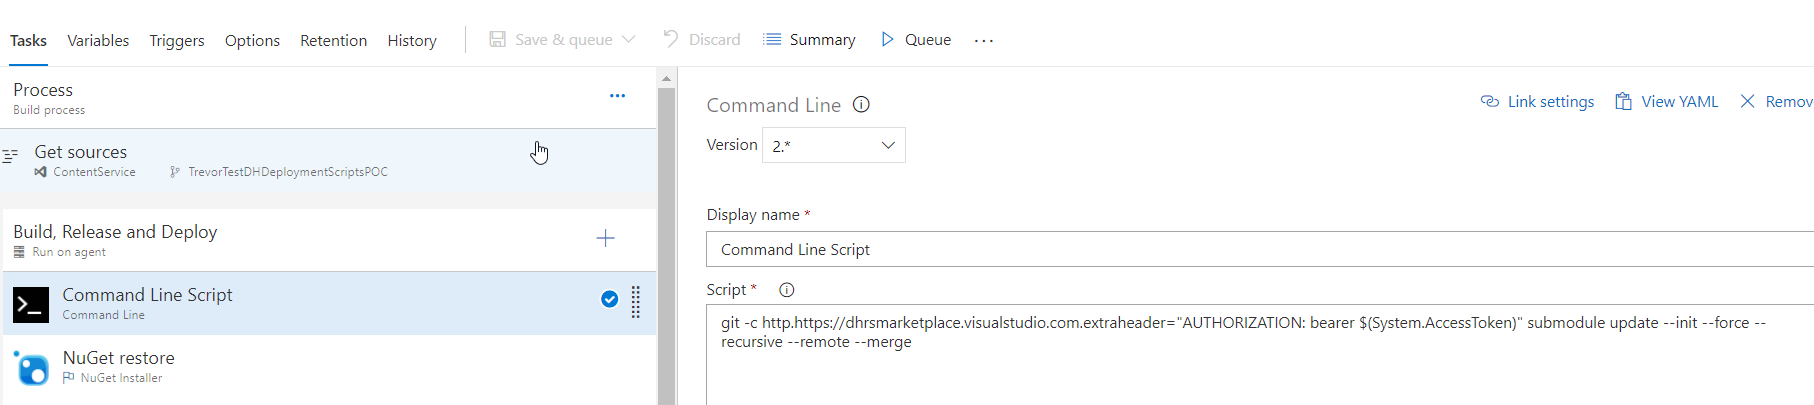Toggle the Command Line Script selection checkmark
Viewport: 1814px width, 405px height.
pos(609,299)
